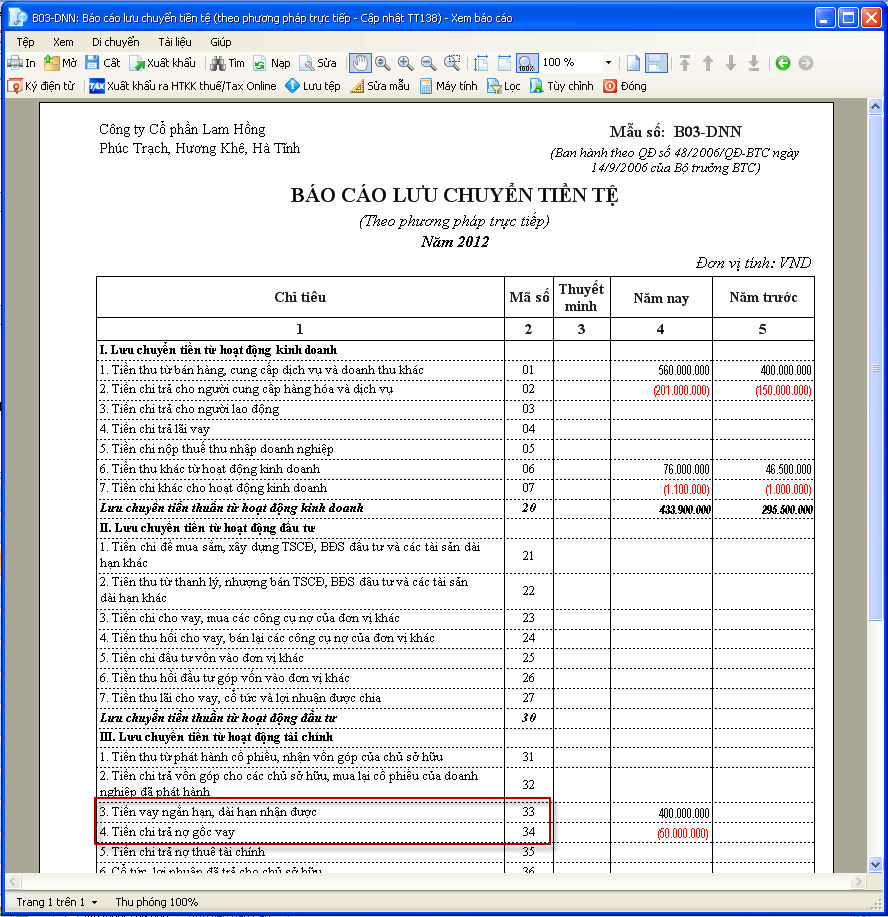Viewport: 888px width, 917px height.
Task: Click the green back navigation arrow
Action: click(x=783, y=63)
